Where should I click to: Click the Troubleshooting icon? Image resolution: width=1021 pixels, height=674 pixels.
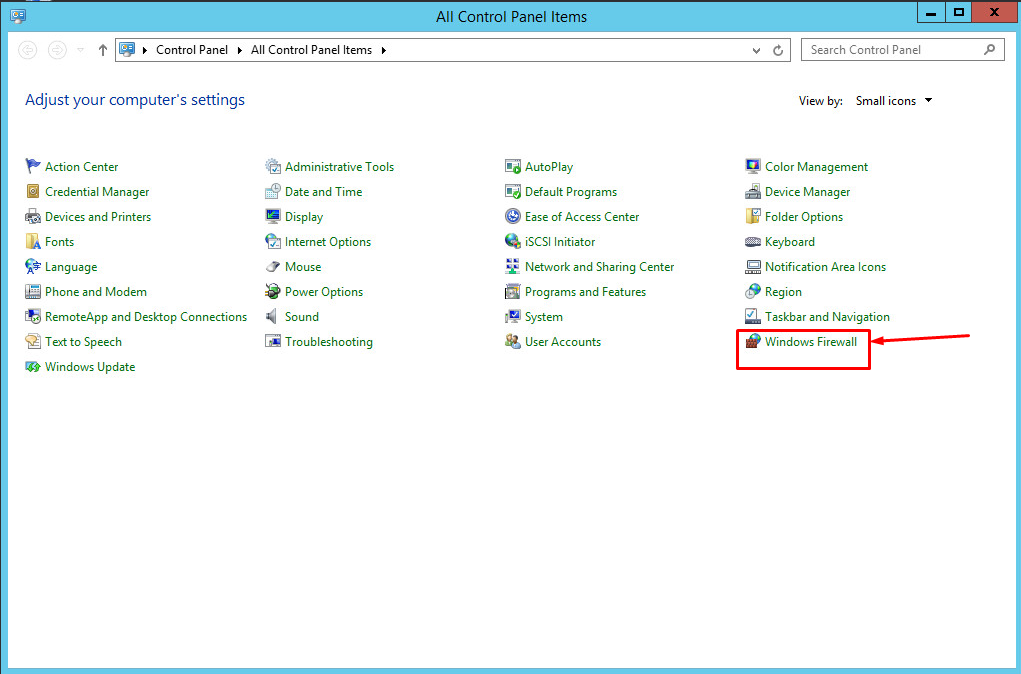coord(273,341)
